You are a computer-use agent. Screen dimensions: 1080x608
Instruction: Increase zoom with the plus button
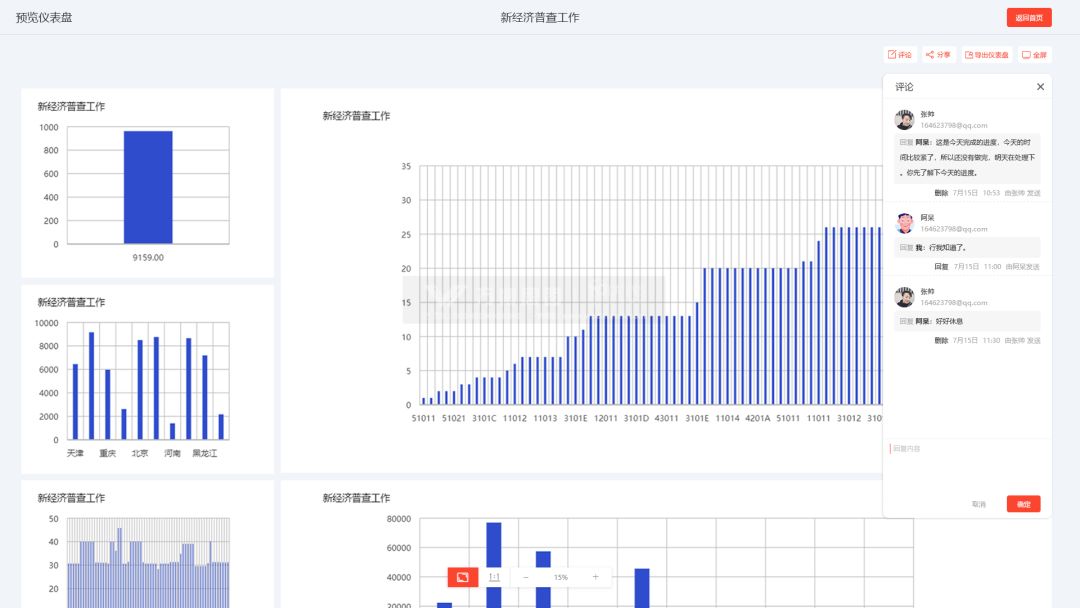tap(595, 577)
